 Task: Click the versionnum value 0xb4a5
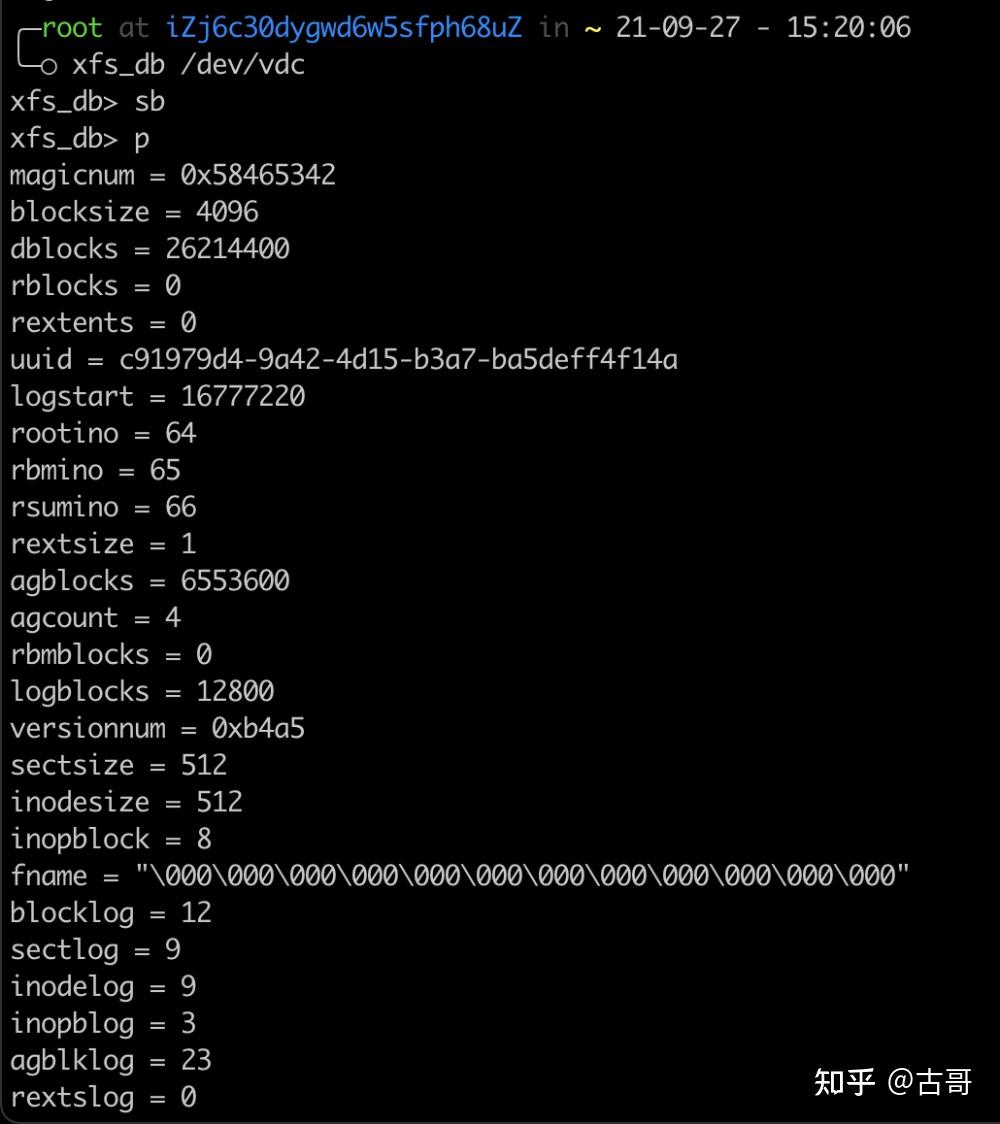(258, 728)
